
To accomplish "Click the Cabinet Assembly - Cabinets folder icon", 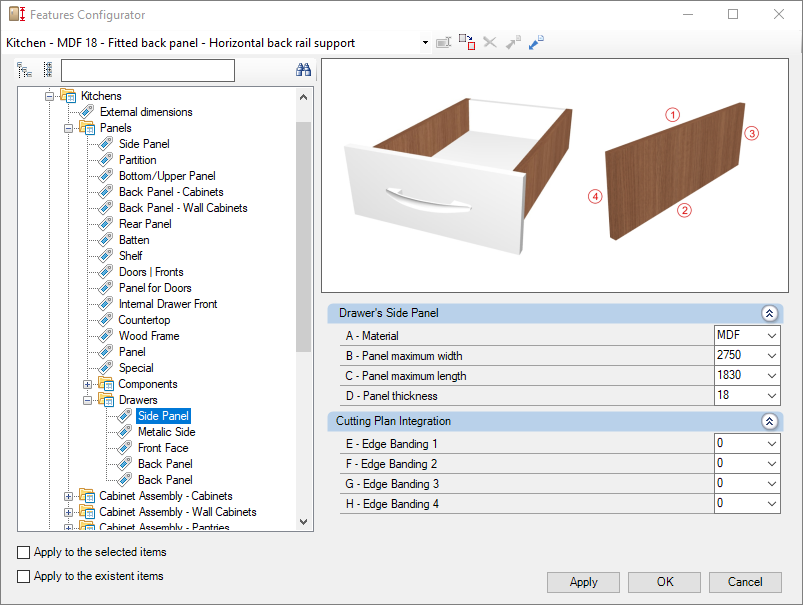I will tap(87, 496).
